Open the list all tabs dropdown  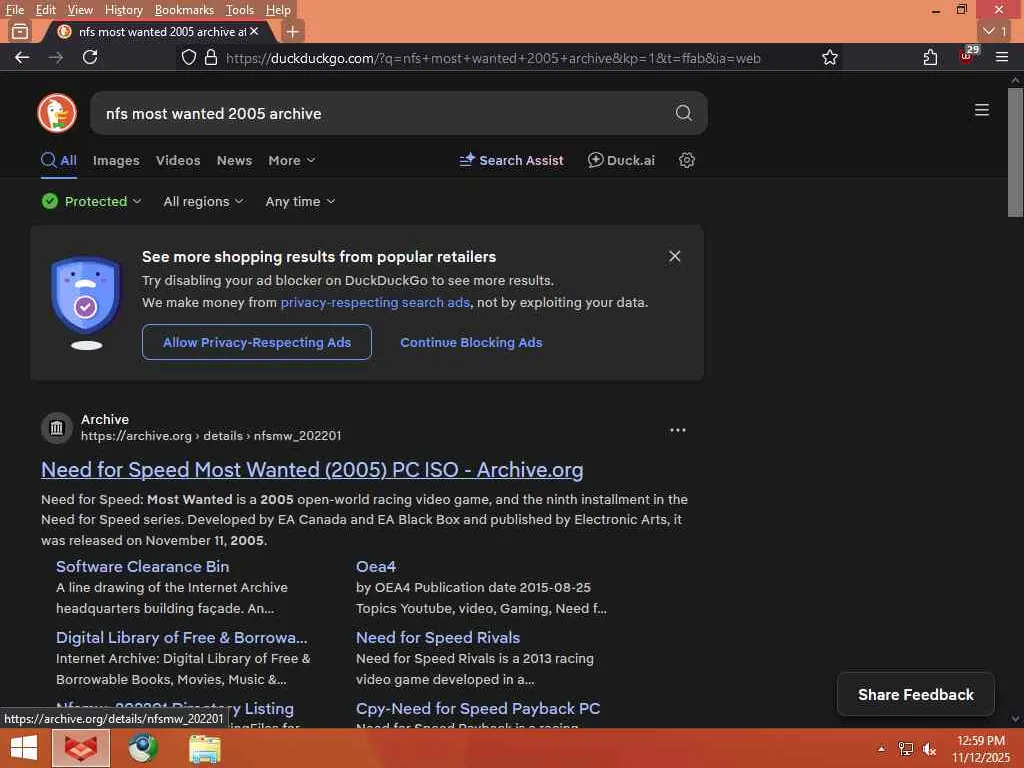[995, 31]
